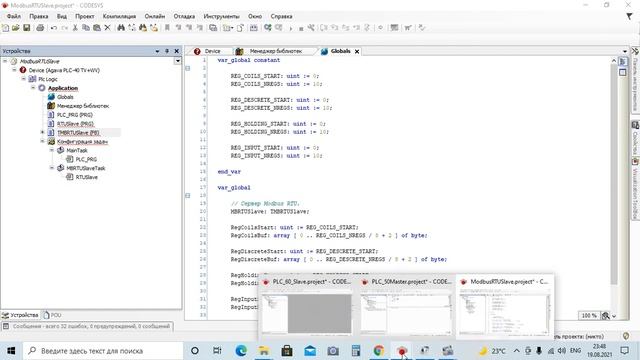This screenshot has height=360, width=640.
Task: Open Компиляция menu
Action: tap(119, 16)
